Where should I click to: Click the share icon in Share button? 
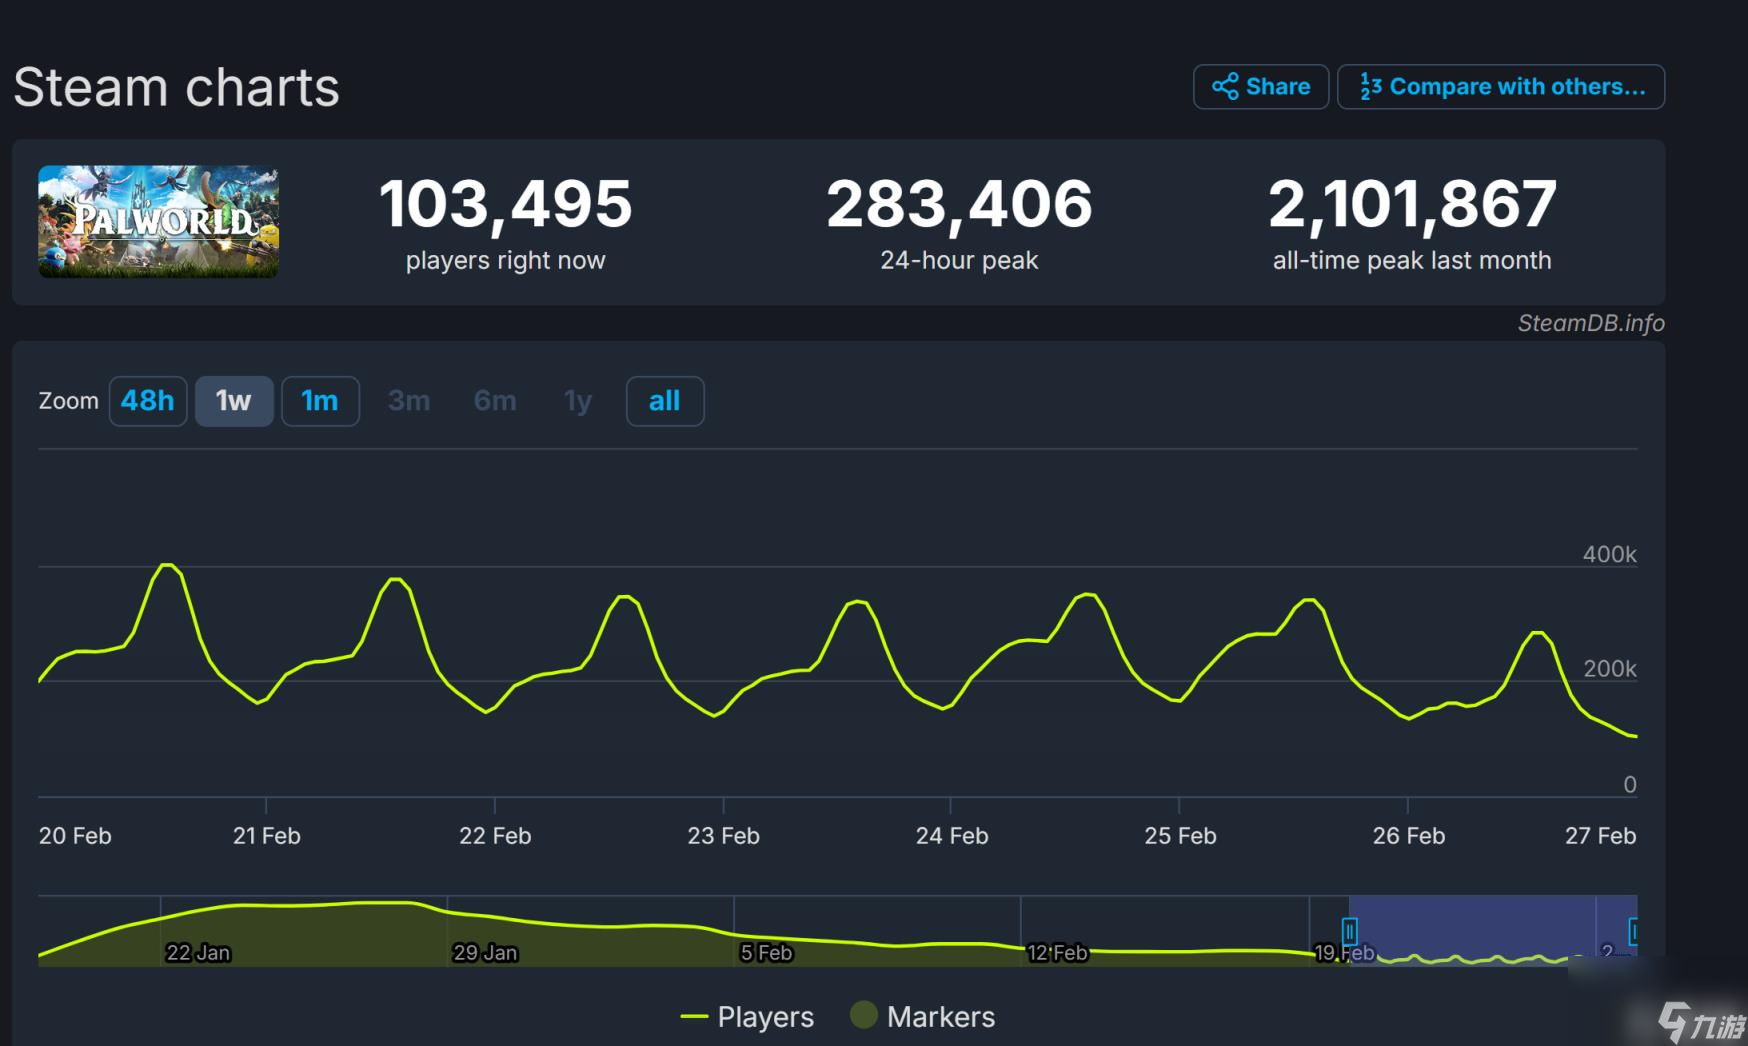click(x=1225, y=86)
